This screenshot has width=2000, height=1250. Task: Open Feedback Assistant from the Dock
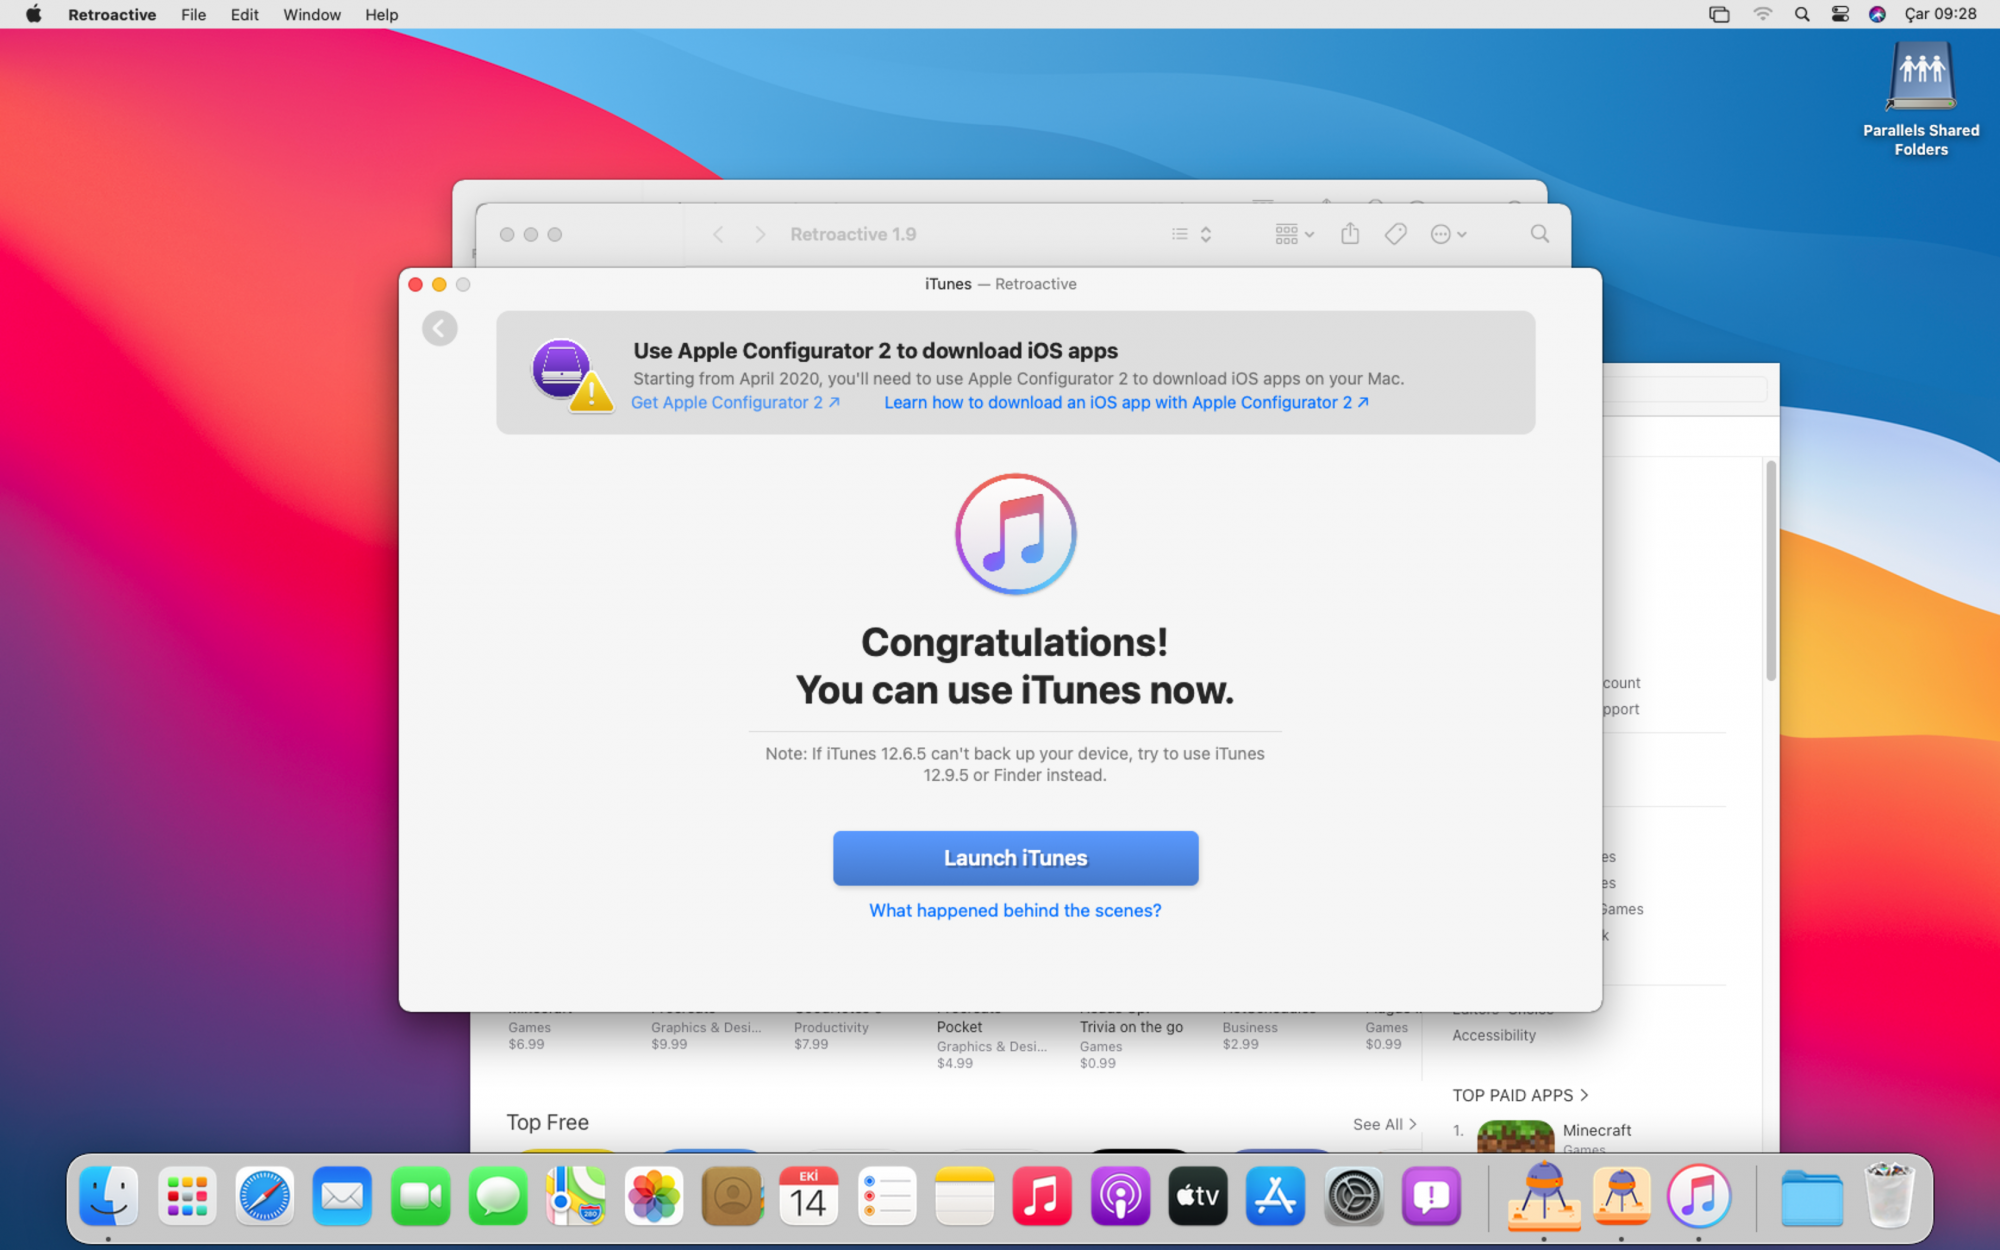(1432, 1196)
